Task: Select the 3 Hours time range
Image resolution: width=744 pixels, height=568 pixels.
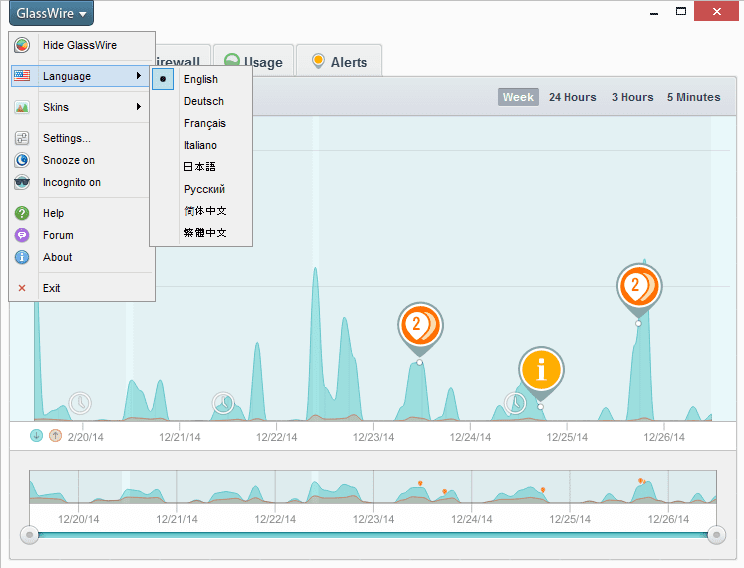Action: pyautogui.click(x=632, y=97)
